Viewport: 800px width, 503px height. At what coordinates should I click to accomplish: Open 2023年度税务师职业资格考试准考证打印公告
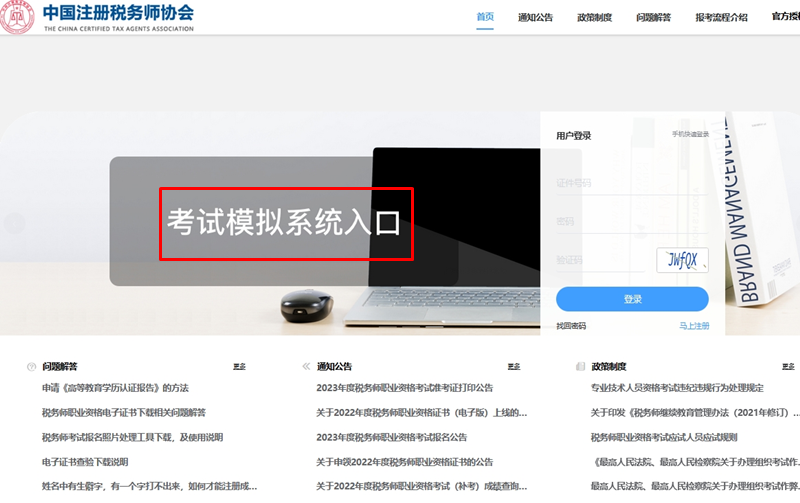click(x=405, y=388)
